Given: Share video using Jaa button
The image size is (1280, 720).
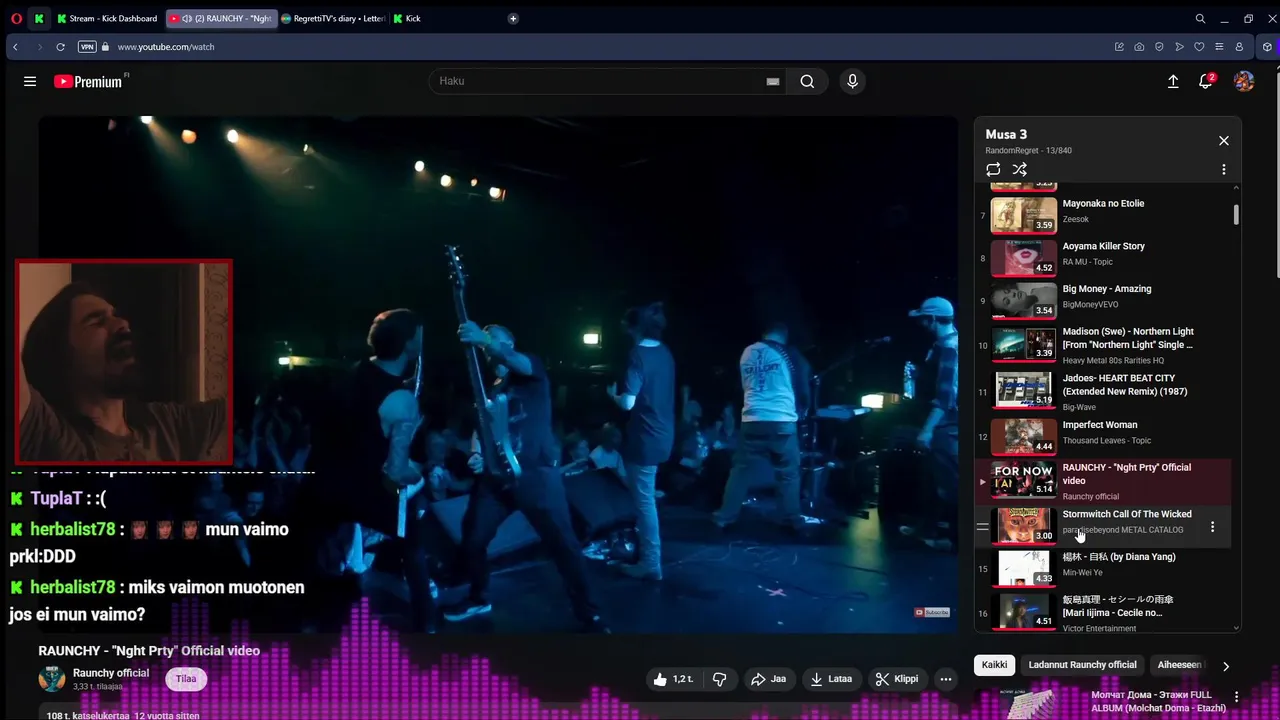Looking at the screenshot, I should click(x=768, y=679).
